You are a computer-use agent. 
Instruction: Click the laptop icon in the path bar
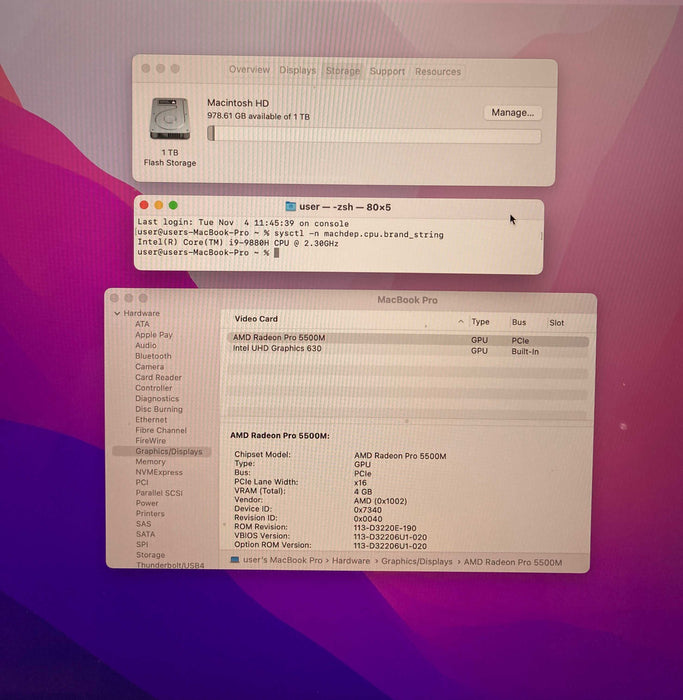coord(235,561)
